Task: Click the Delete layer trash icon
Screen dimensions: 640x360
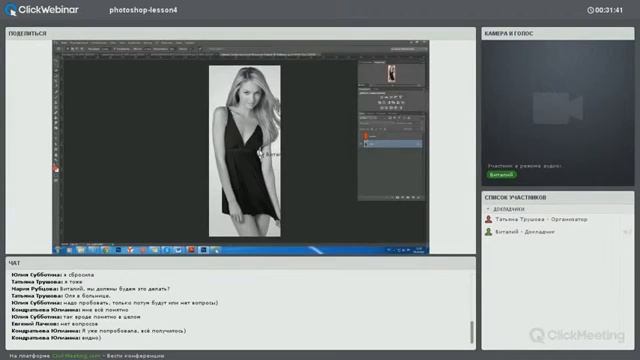Action: click(x=418, y=198)
